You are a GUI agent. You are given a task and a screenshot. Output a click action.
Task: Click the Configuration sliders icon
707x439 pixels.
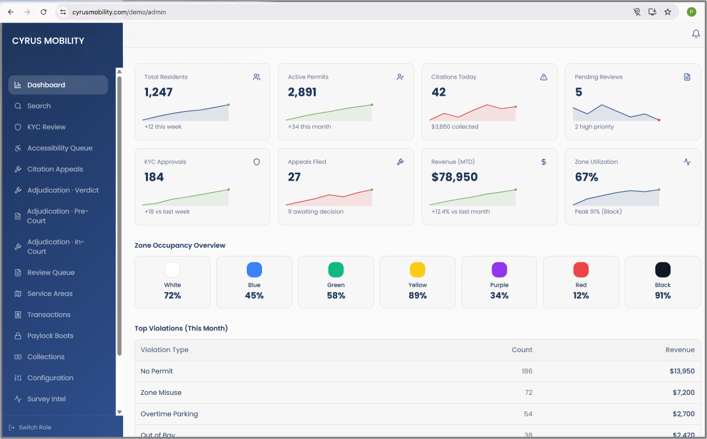click(18, 378)
